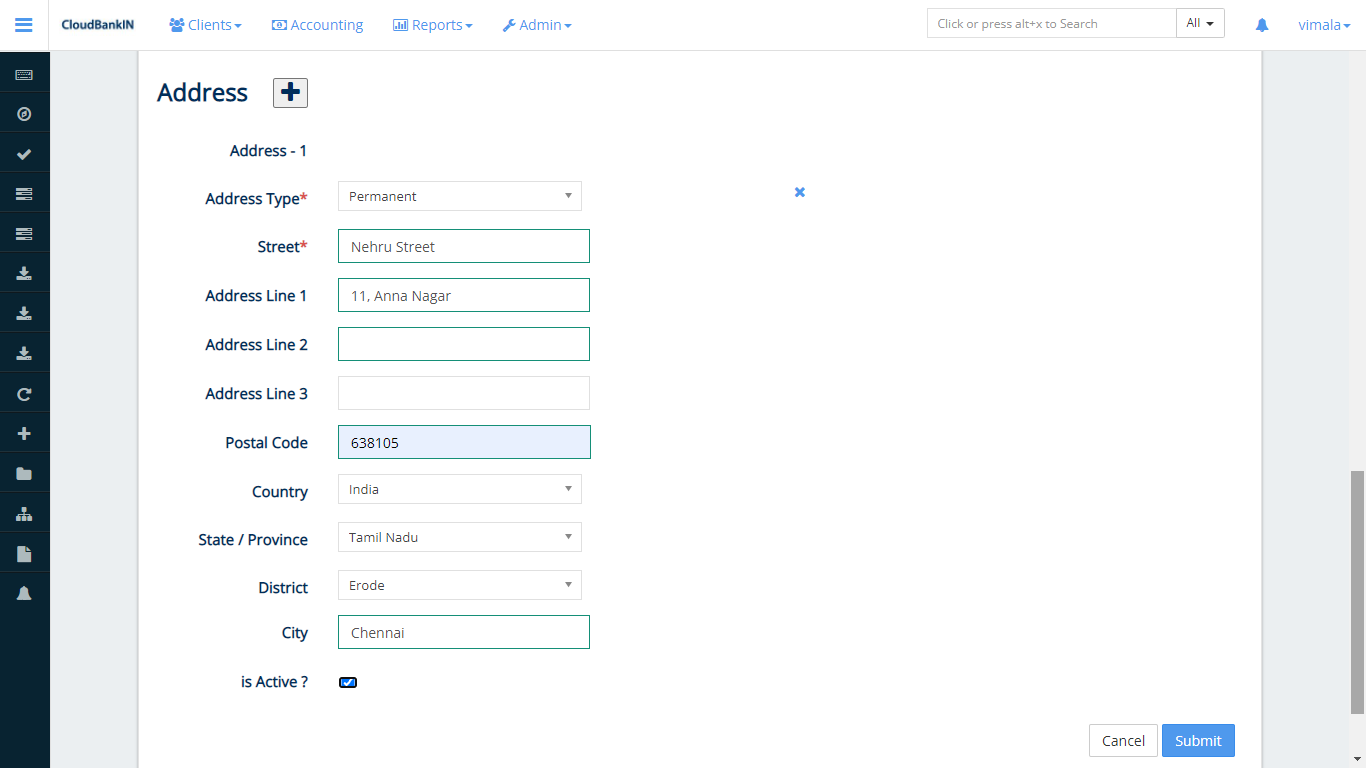Screen dimensions: 1366x768
Task: Uncheck the 'is Active ?' checkbox
Action: (347, 681)
